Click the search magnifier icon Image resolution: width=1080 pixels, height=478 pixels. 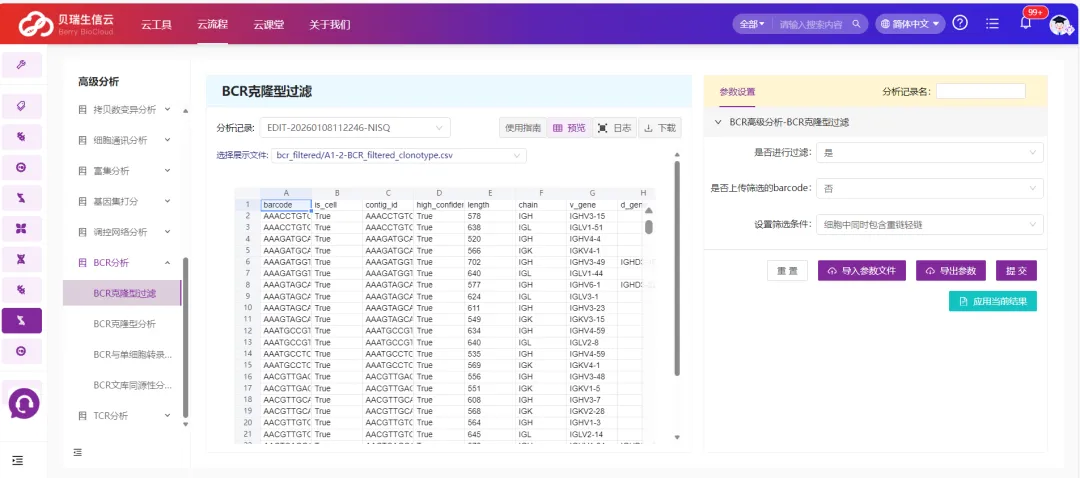click(x=856, y=24)
